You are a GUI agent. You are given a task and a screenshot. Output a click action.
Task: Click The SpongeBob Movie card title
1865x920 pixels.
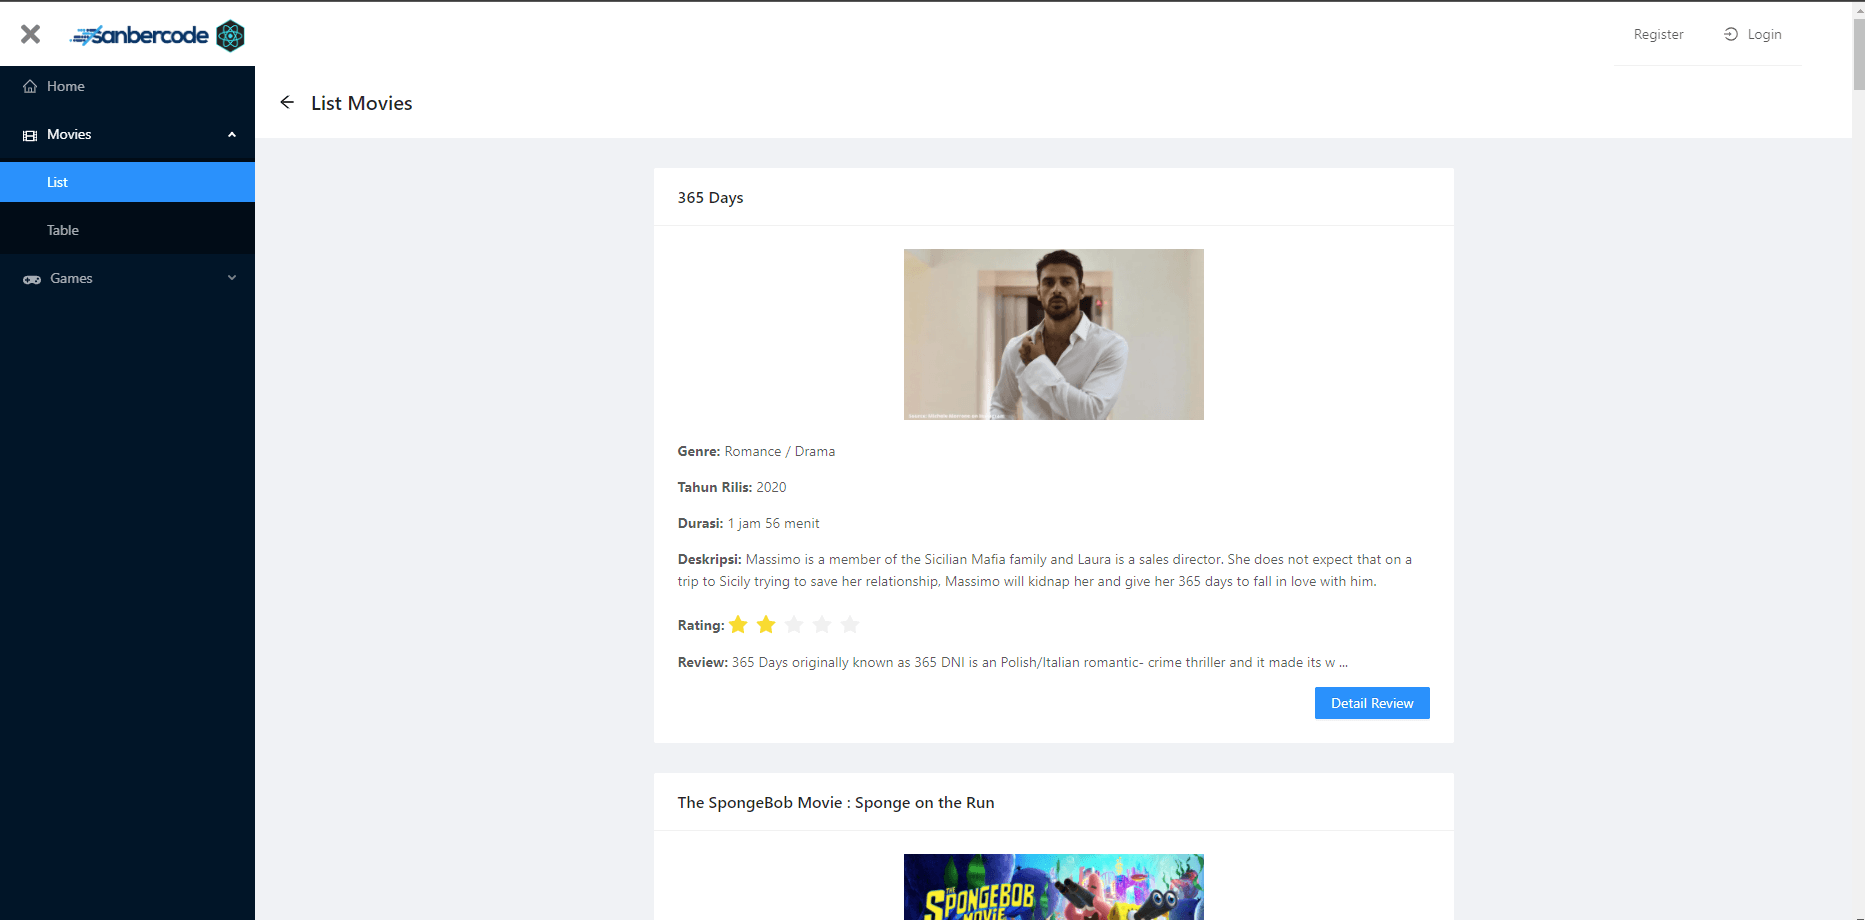click(x=836, y=802)
